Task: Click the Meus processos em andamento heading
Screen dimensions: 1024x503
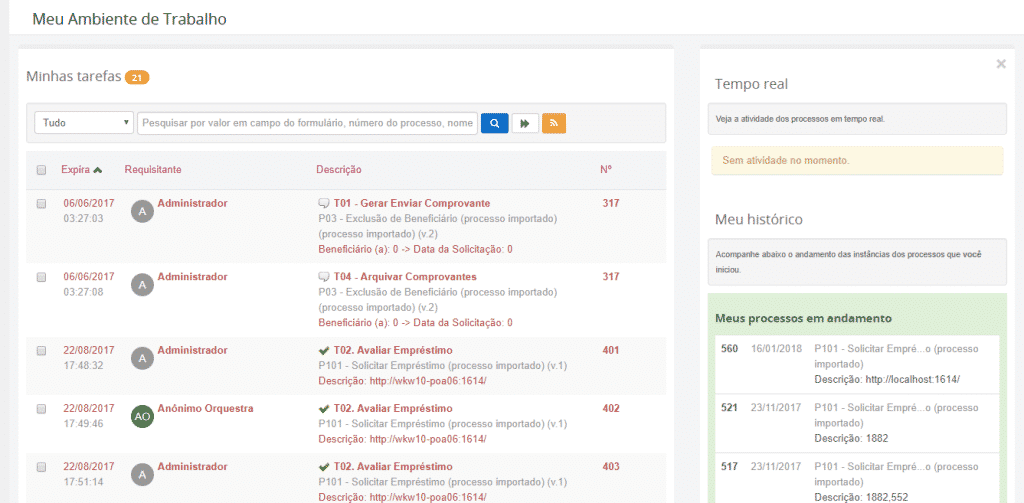Action: 803,319
